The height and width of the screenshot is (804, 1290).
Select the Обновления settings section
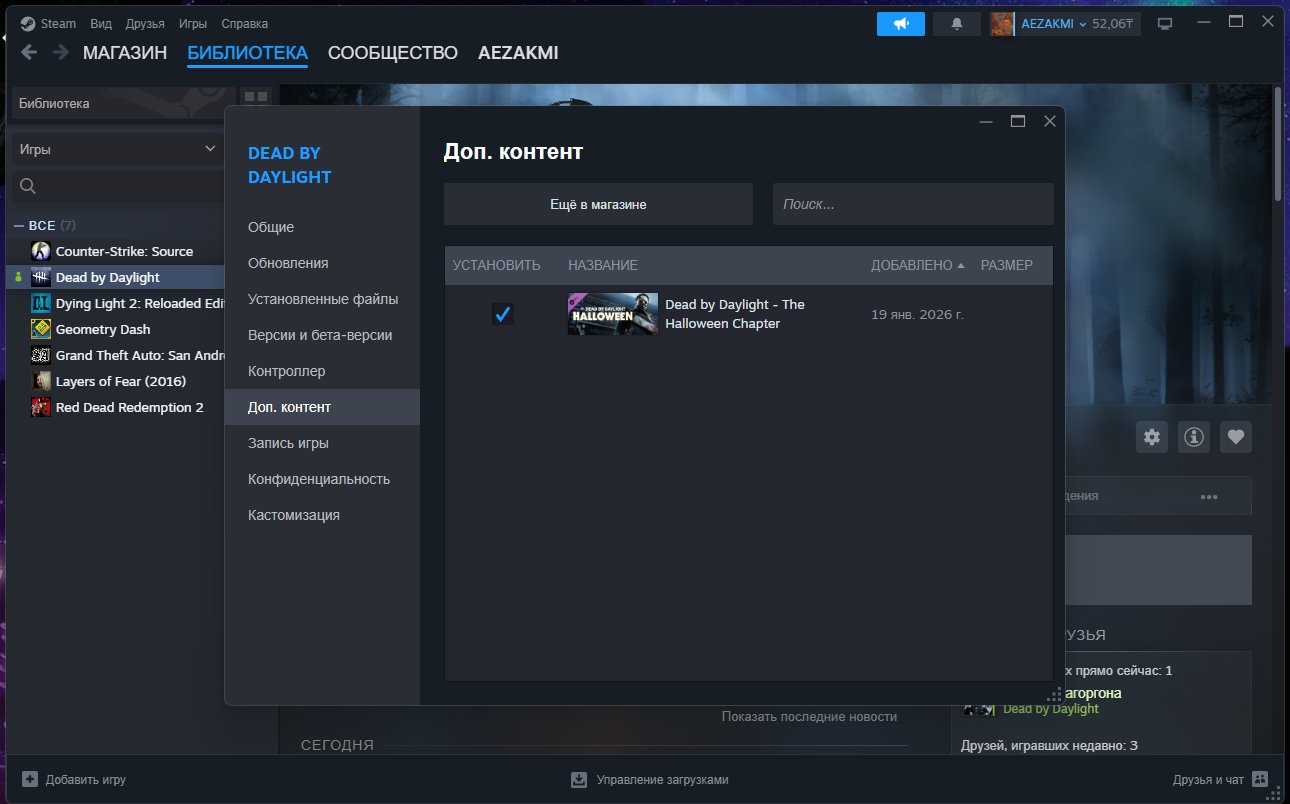(x=322, y=263)
